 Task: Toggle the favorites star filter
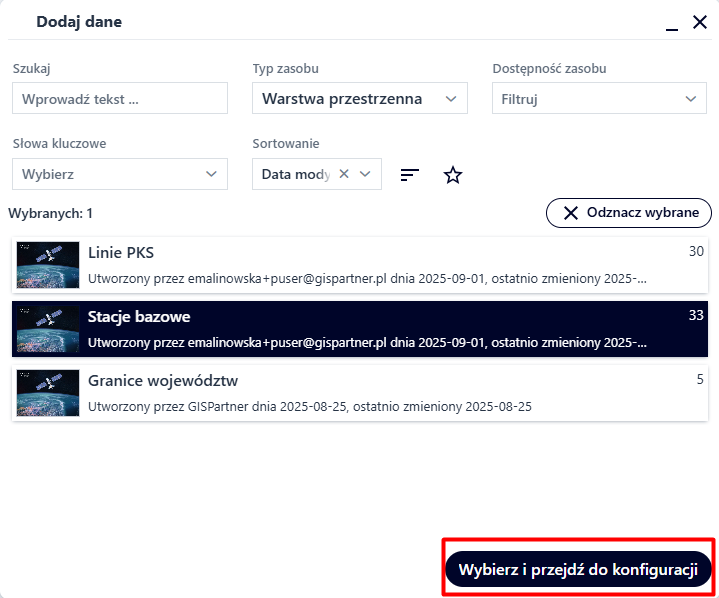[x=453, y=174]
